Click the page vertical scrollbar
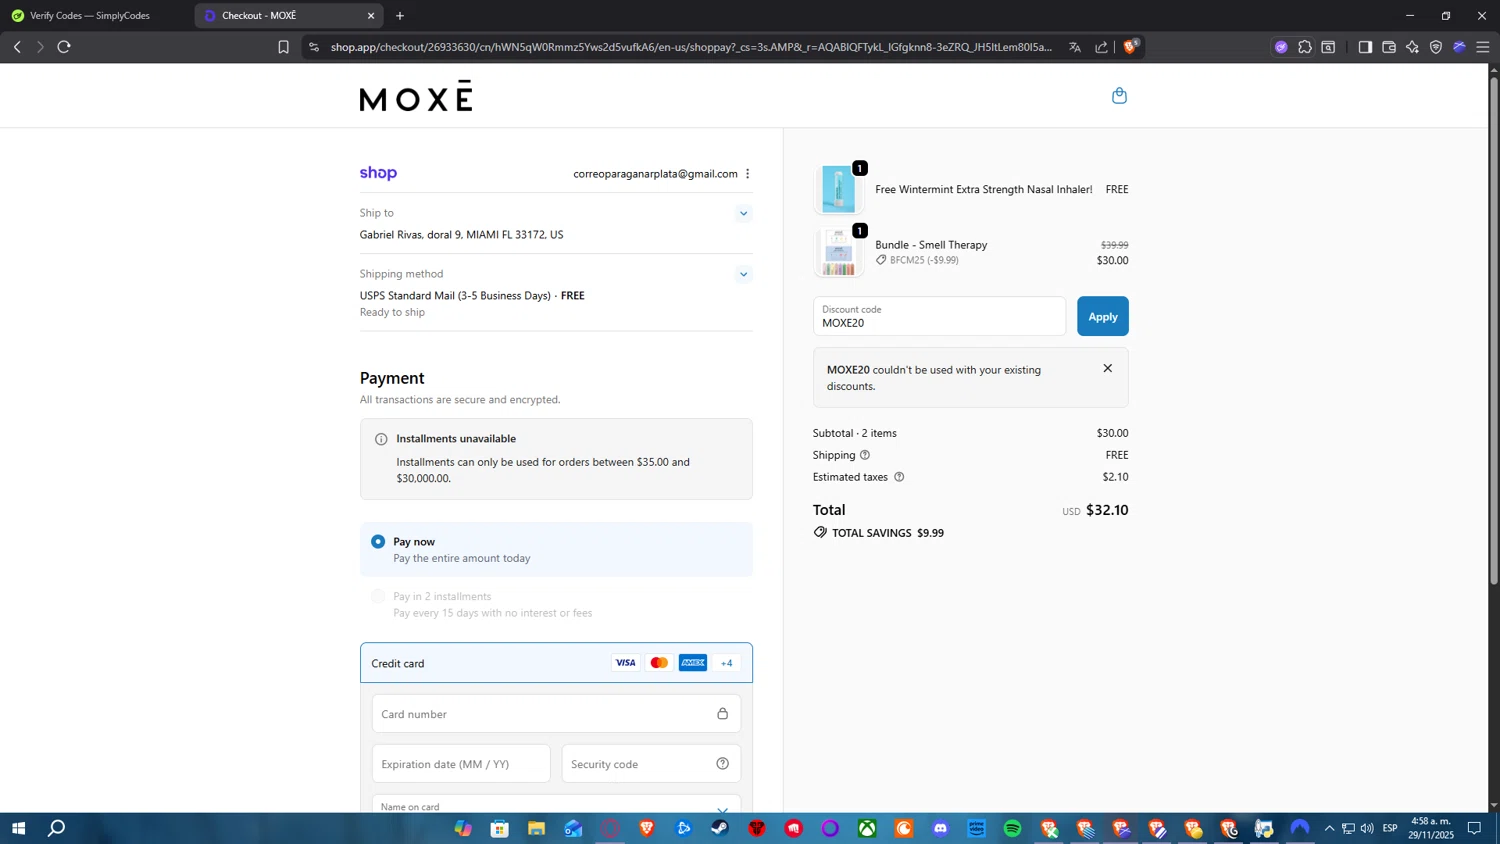The width and height of the screenshot is (1500, 844). pos(1494,330)
